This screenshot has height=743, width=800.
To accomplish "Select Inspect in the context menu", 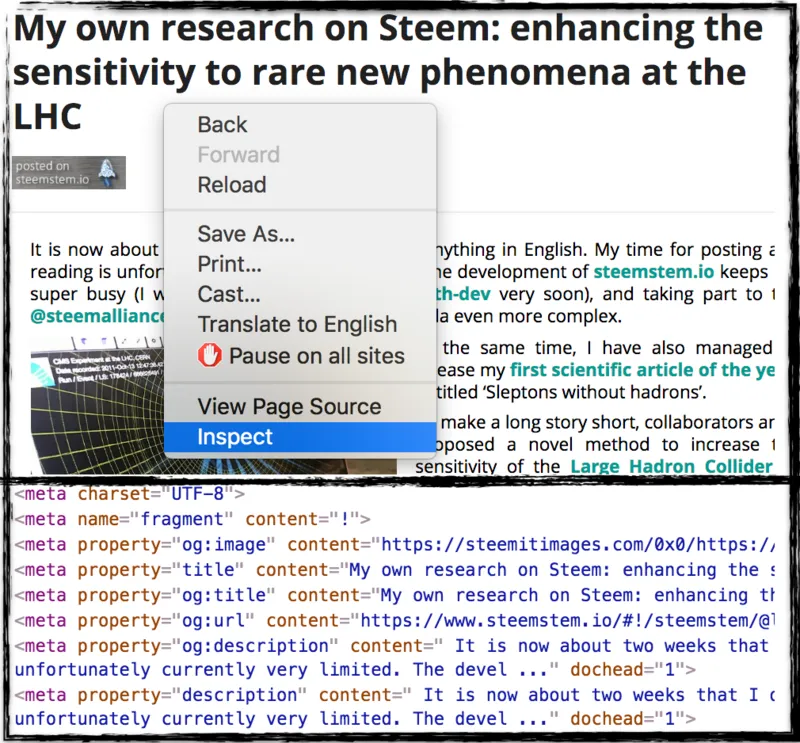I will click(300, 437).
